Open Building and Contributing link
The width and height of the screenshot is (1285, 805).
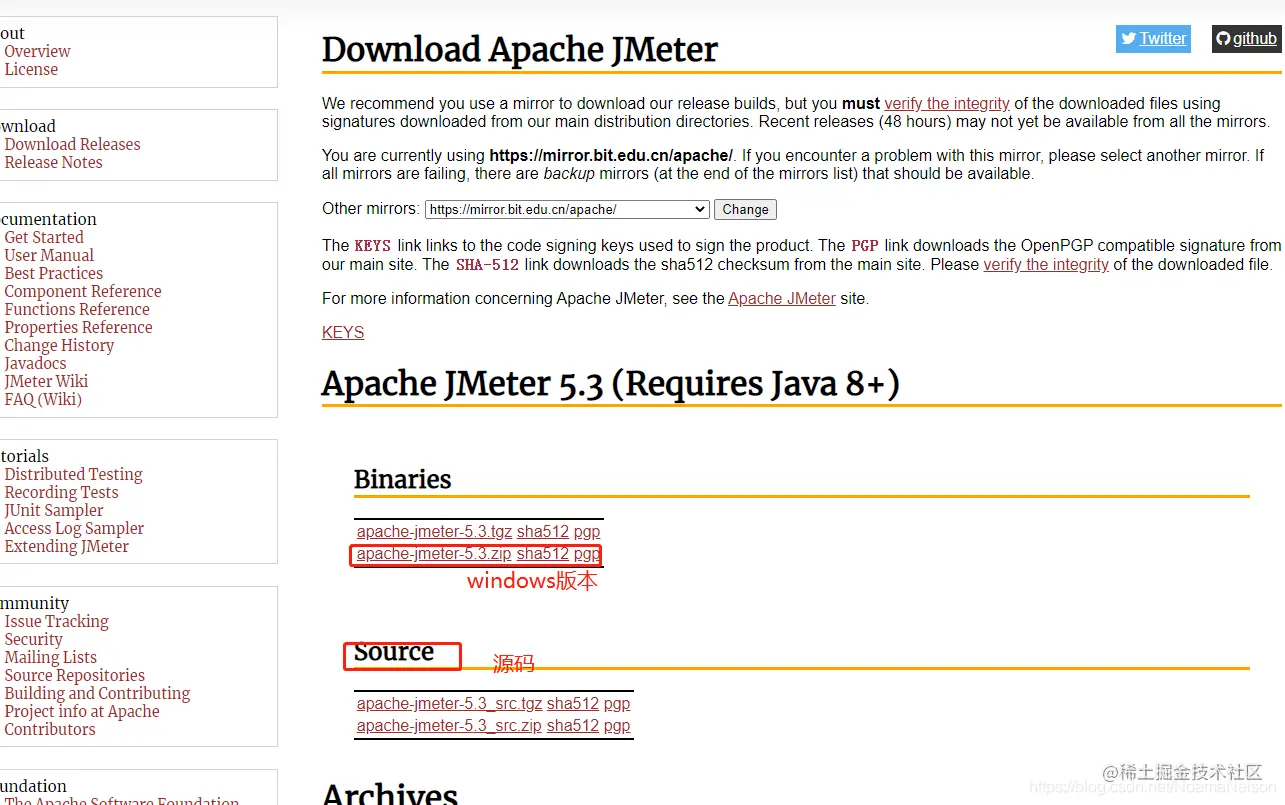97,693
